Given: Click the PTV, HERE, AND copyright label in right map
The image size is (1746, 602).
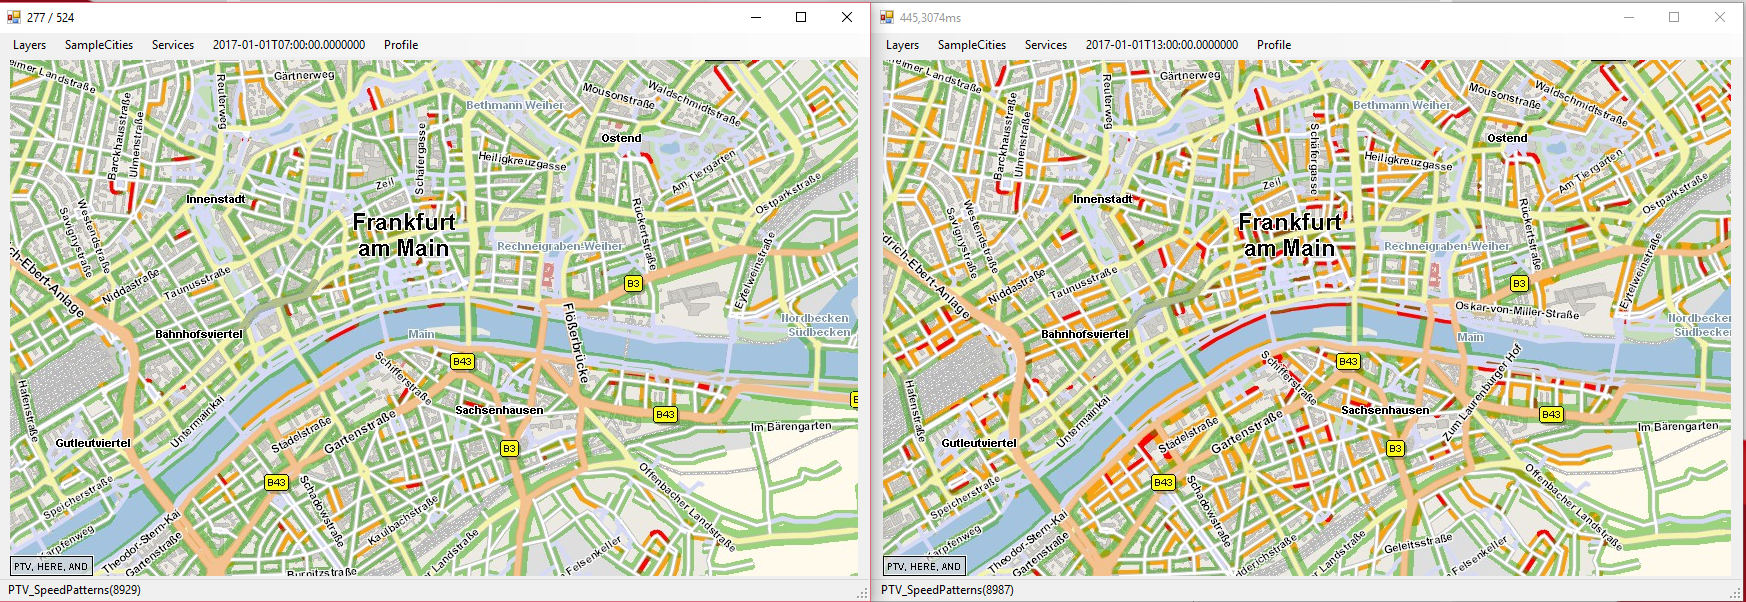Looking at the screenshot, I should (923, 566).
